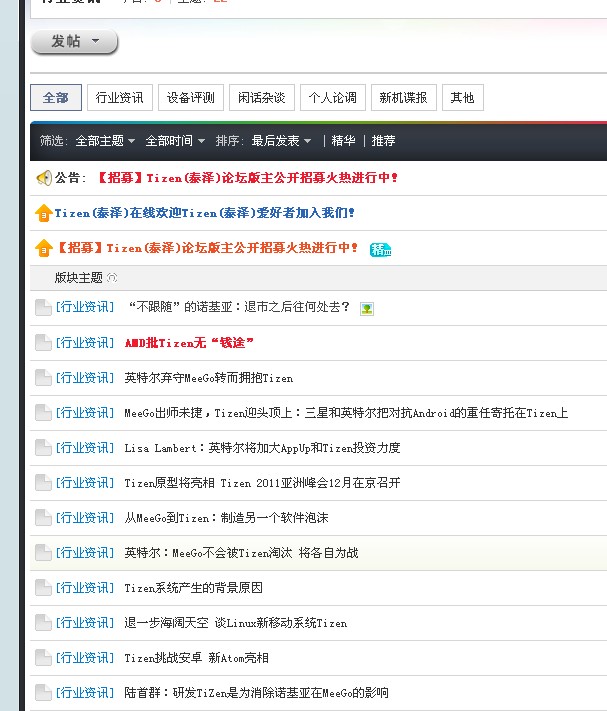Image resolution: width=607 pixels, height=711 pixels.
Task: Open the 个人论调 tab
Action: pos(333,97)
